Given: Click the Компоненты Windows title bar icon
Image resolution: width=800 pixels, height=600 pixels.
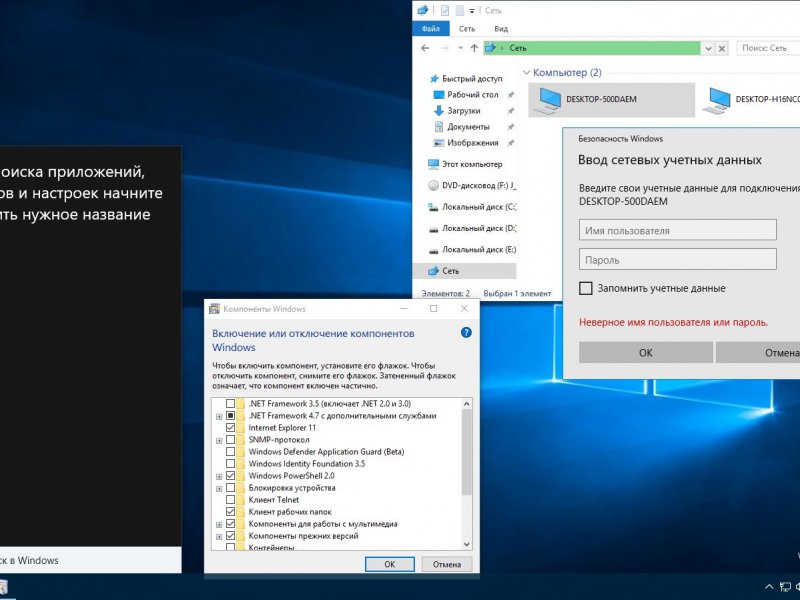Looking at the screenshot, I should 215,309.
